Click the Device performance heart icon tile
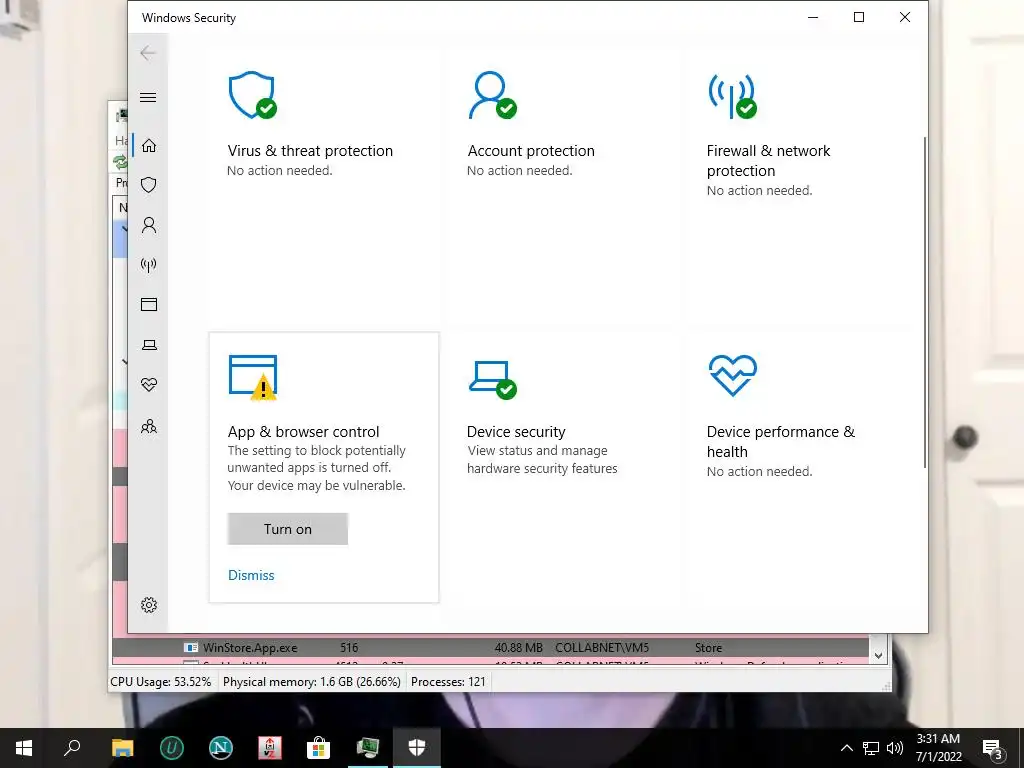Image resolution: width=1024 pixels, height=768 pixels. [x=733, y=376]
